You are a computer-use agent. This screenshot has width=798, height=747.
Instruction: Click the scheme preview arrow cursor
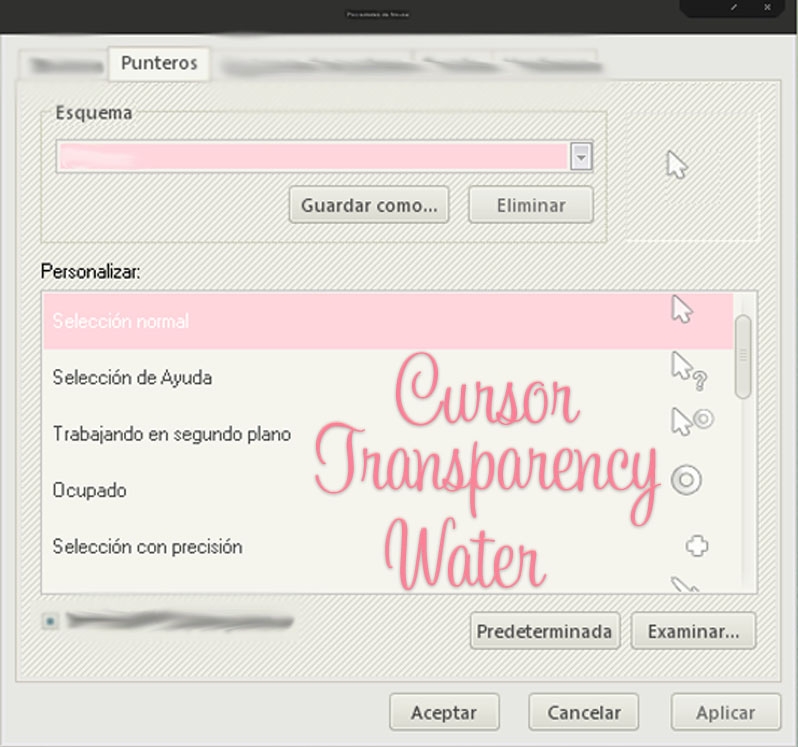tap(676, 164)
